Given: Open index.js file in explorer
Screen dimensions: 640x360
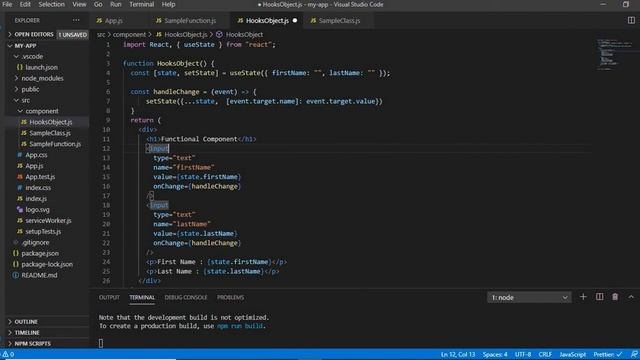Looking at the screenshot, I should coord(36,199).
